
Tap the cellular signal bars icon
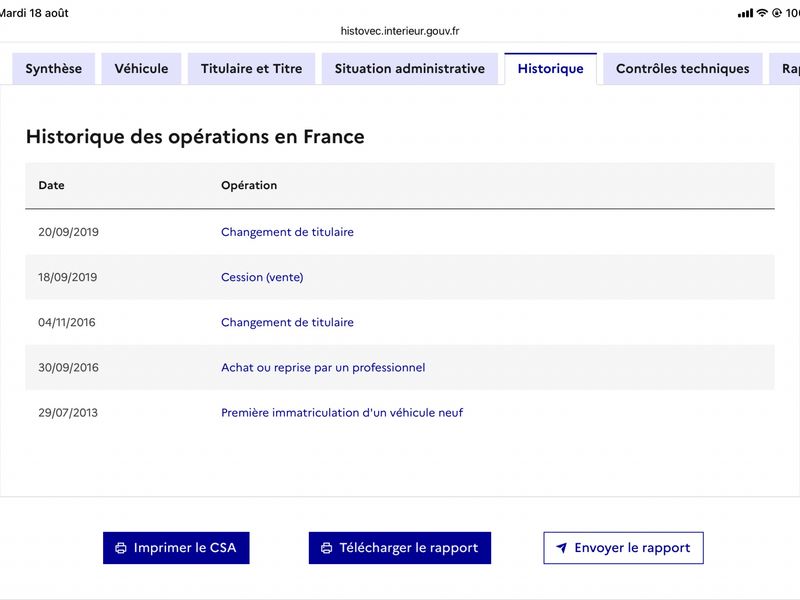point(745,13)
